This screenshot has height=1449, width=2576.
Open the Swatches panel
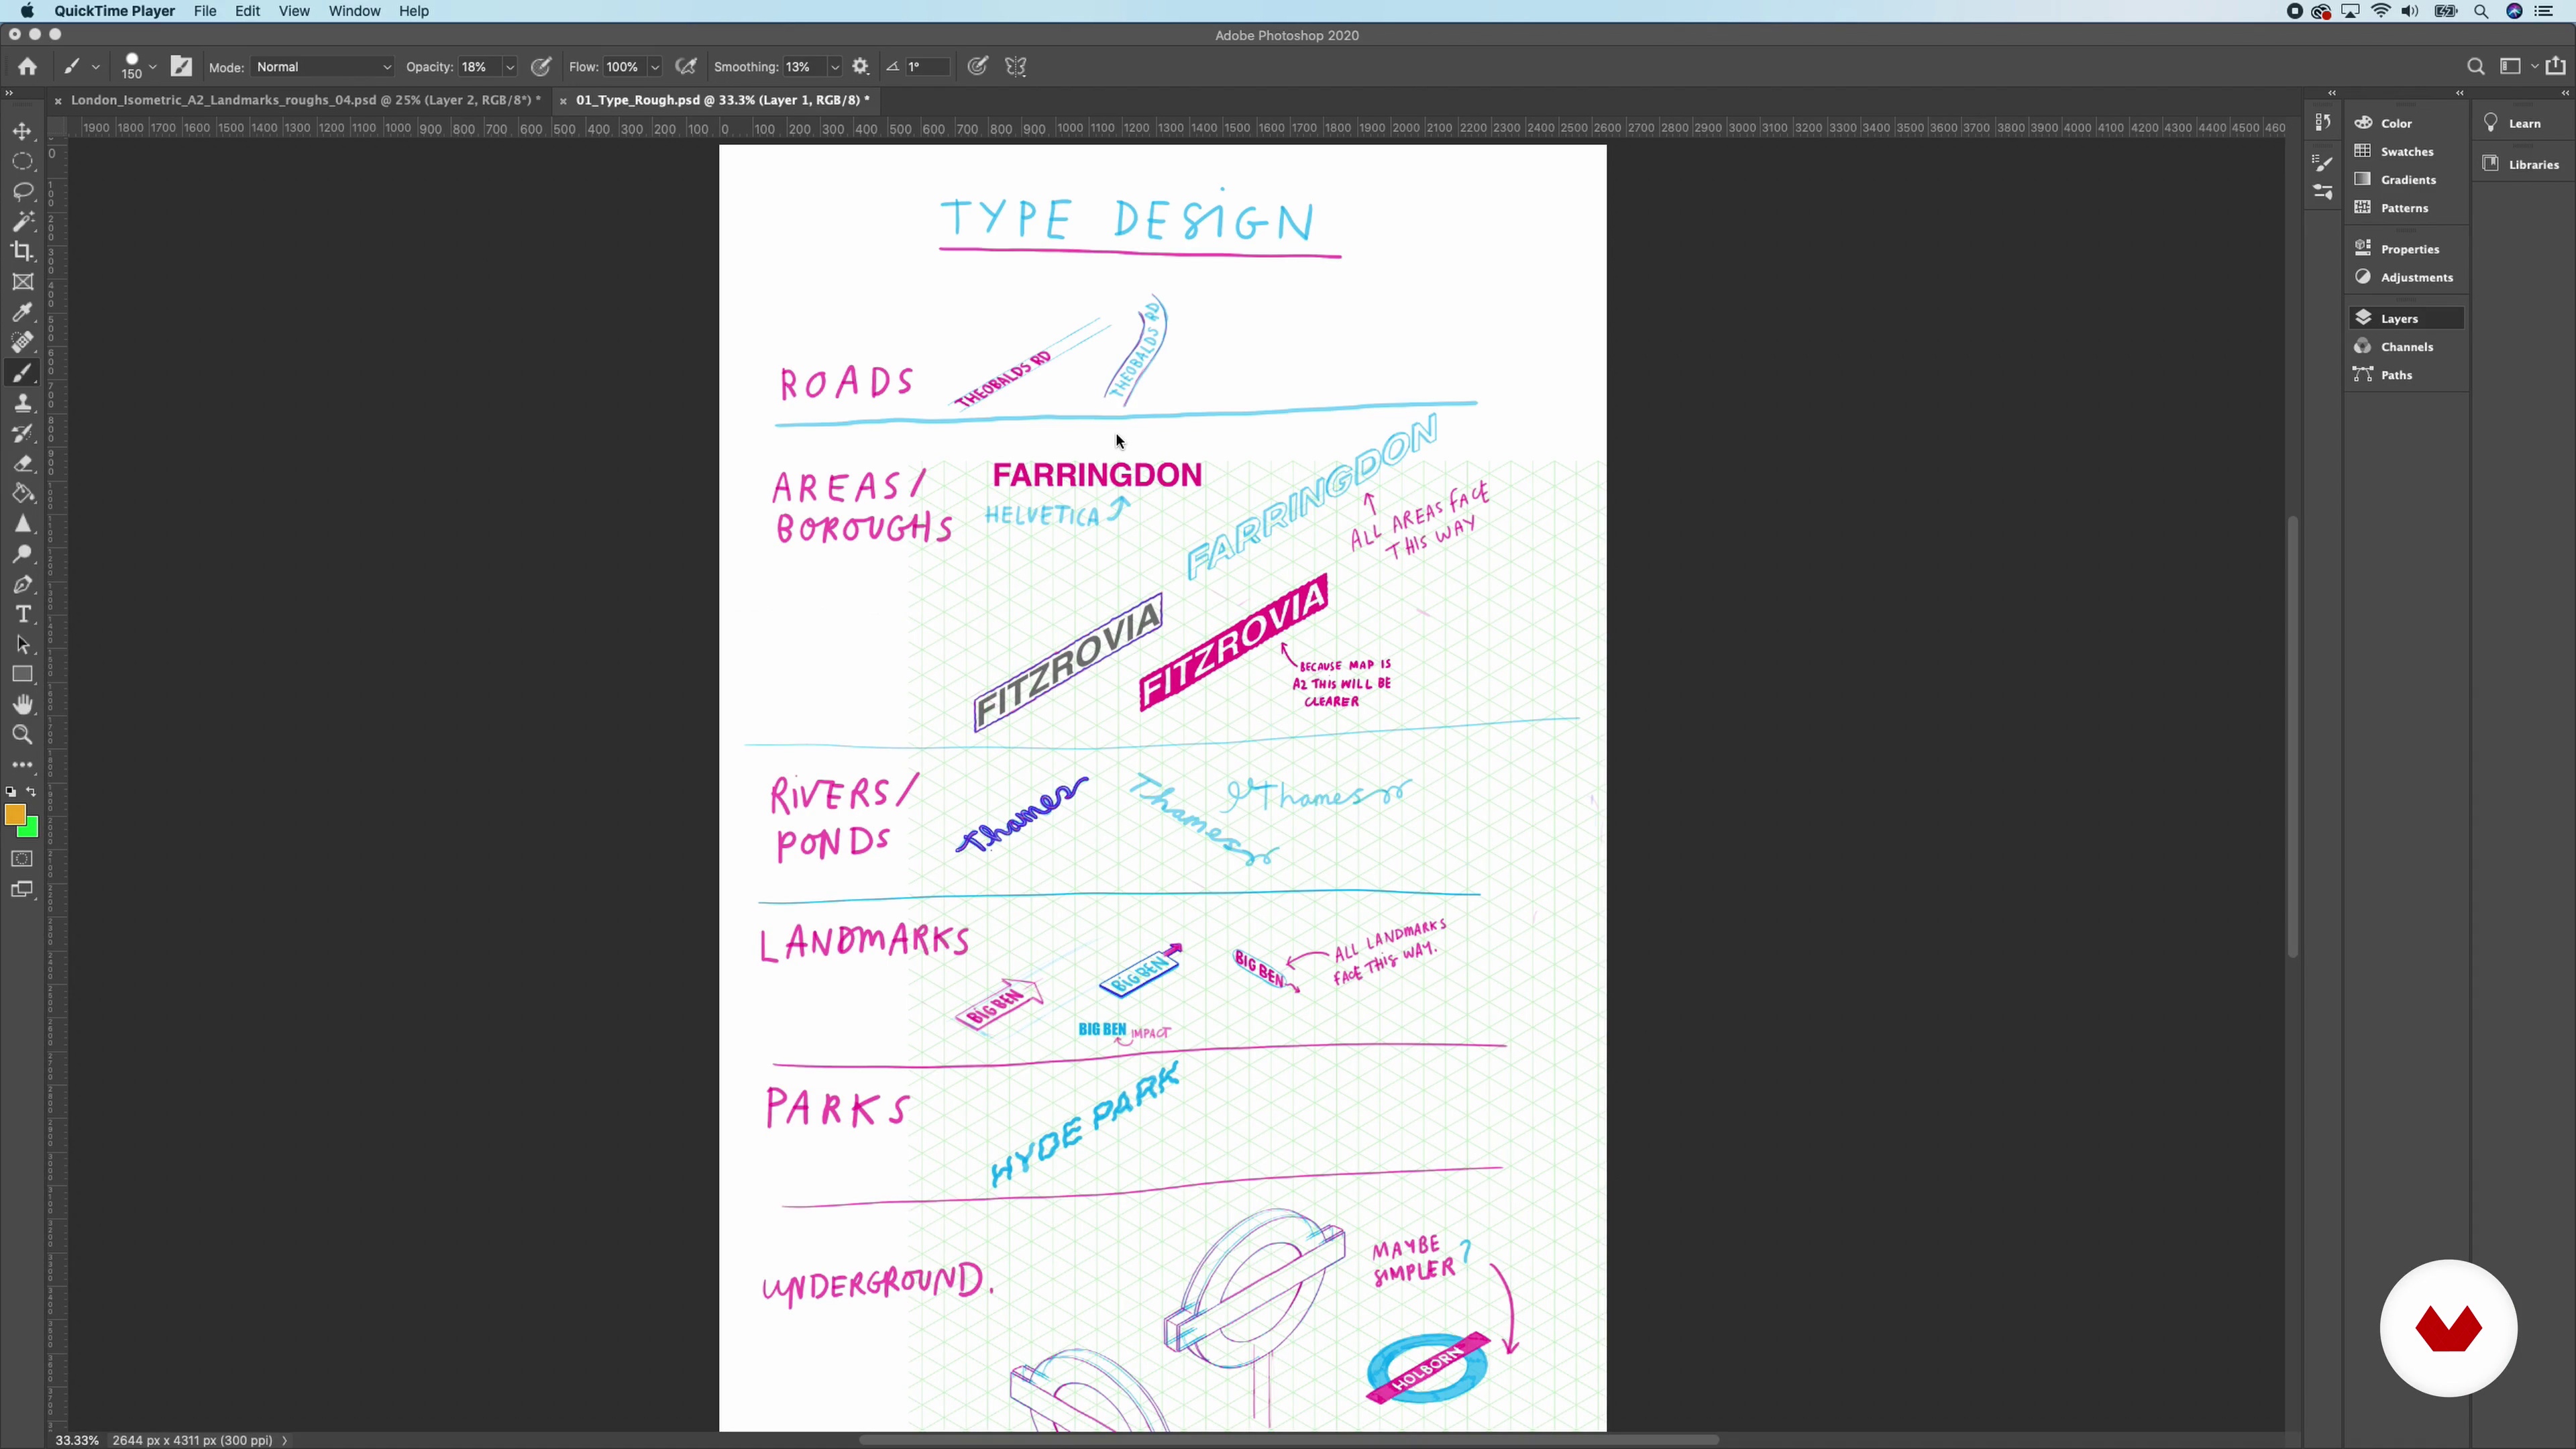pyautogui.click(x=2406, y=151)
